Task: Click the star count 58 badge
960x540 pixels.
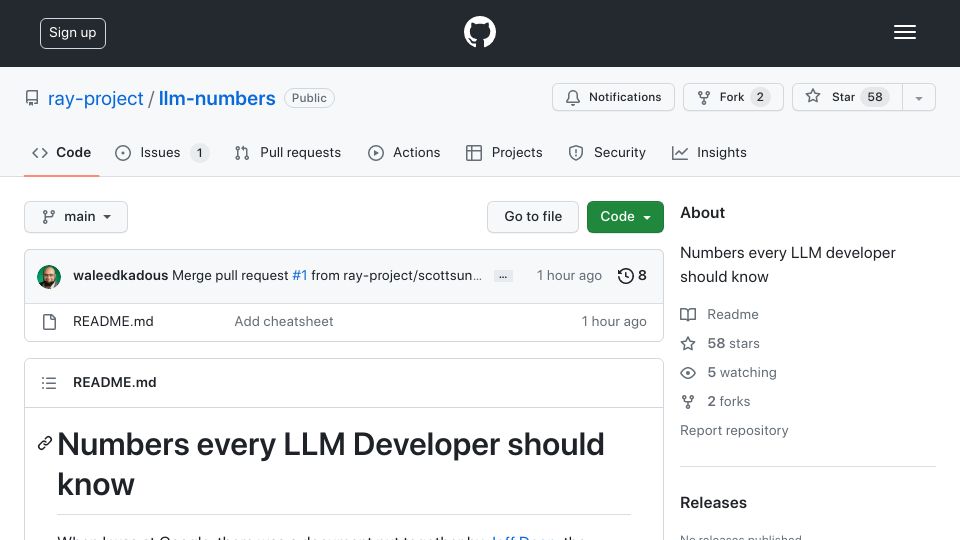Action: click(x=875, y=97)
